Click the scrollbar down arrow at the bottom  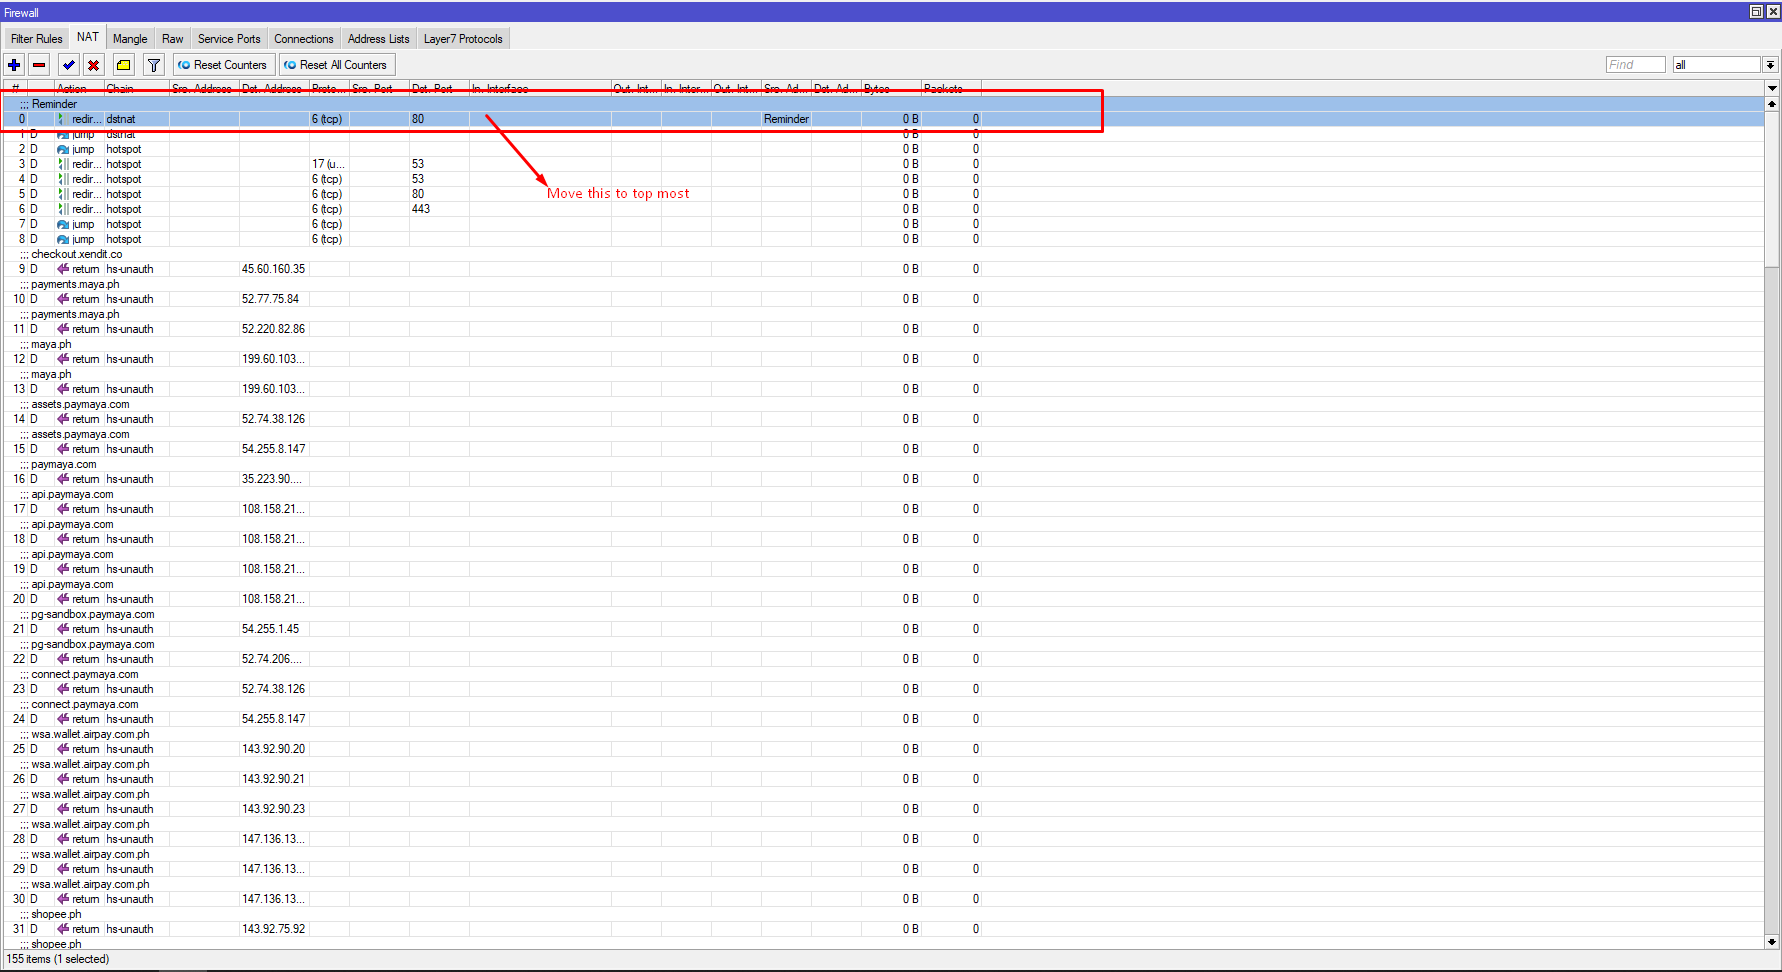point(1772,941)
